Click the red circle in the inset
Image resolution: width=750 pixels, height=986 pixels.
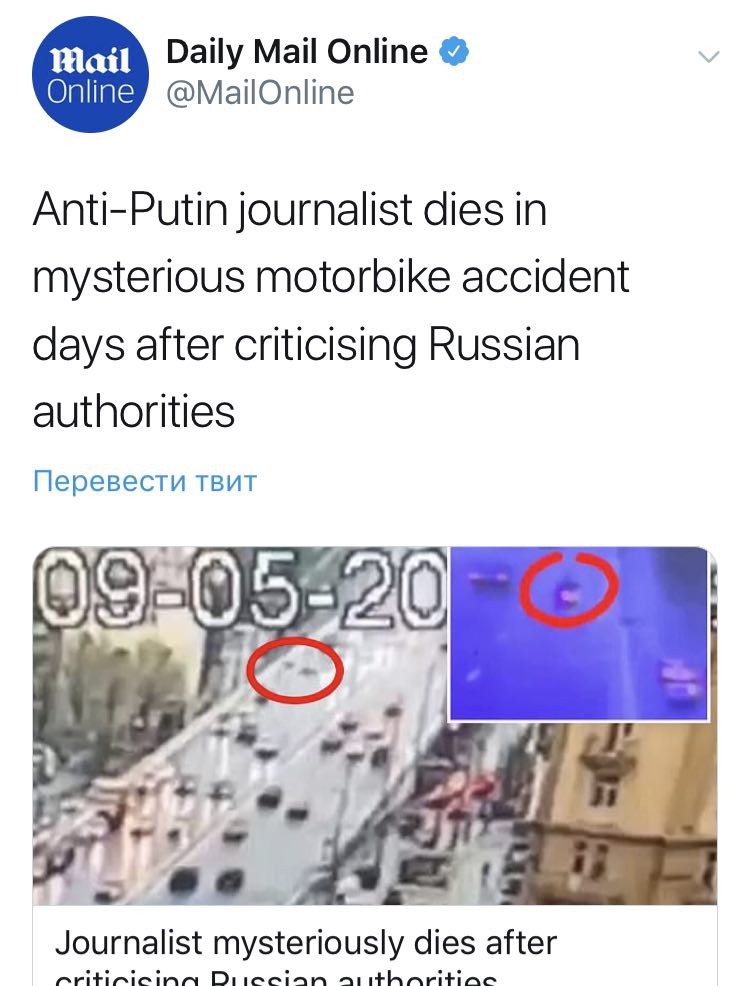click(x=569, y=589)
